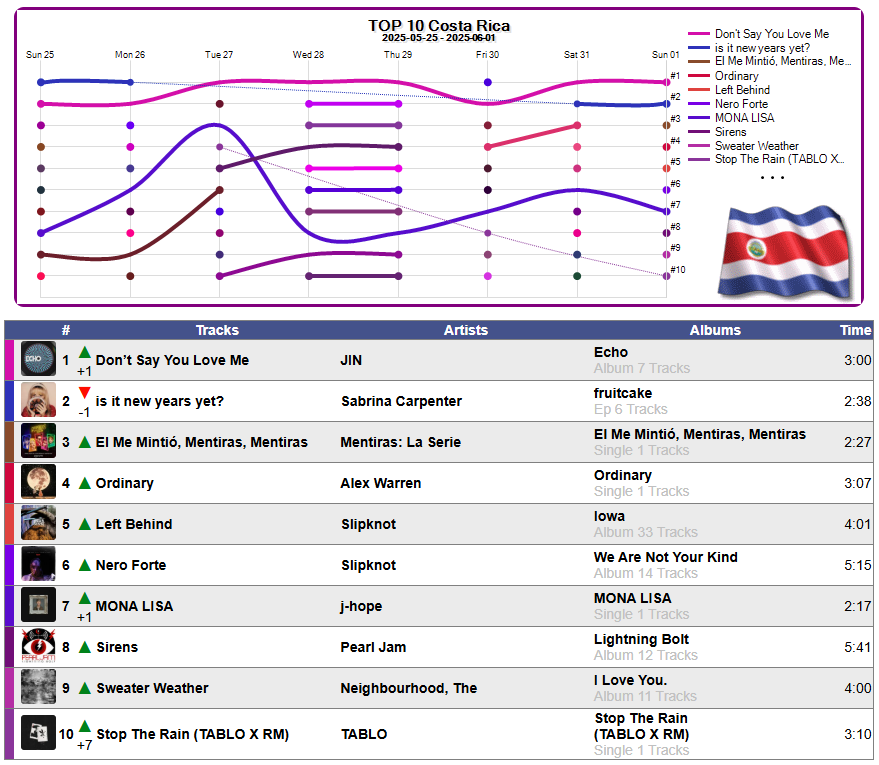Click the Ordinary moon cover thumbnail
Screen dimensions: 879x765
point(38,481)
